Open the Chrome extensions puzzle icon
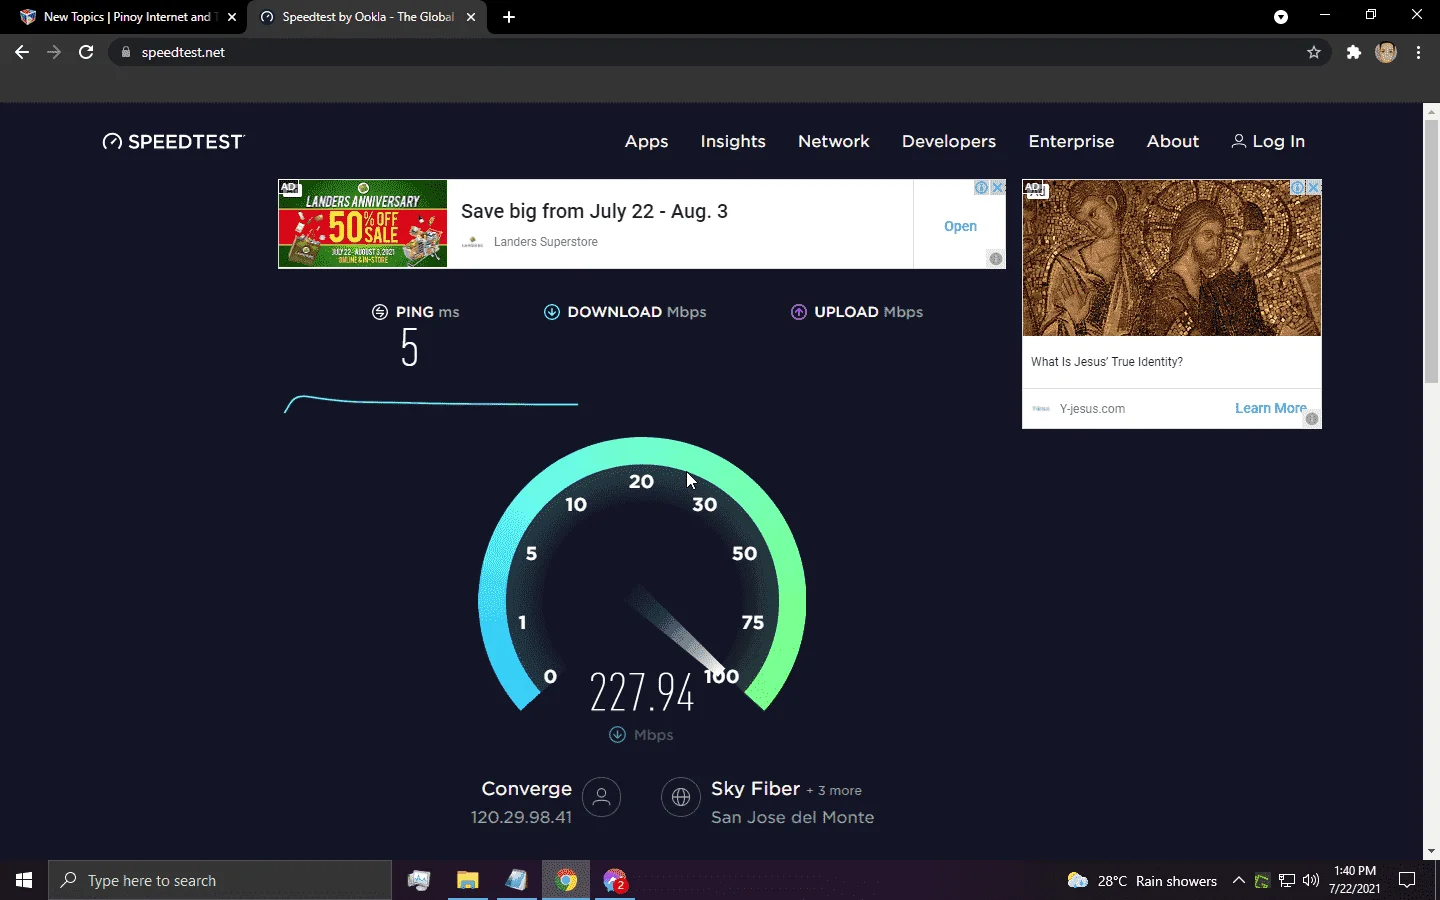Screen dimensions: 1440x900 pyautogui.click(x=1354, y=52)
